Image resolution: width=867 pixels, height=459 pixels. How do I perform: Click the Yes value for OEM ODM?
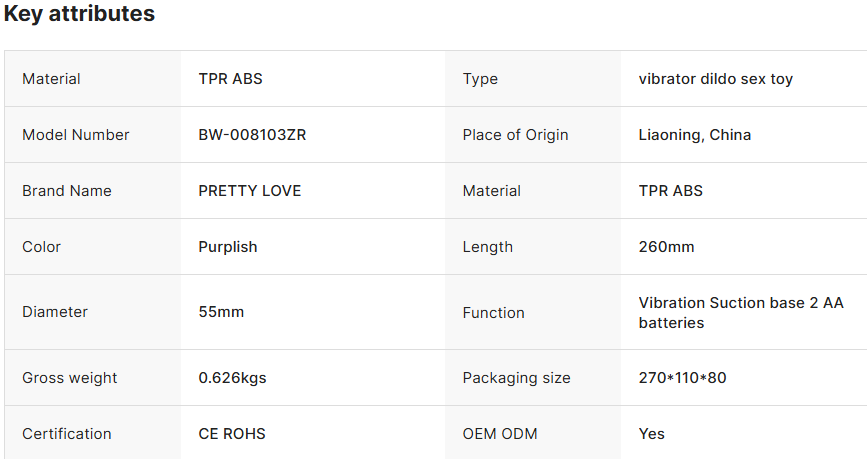click(652, 434)
